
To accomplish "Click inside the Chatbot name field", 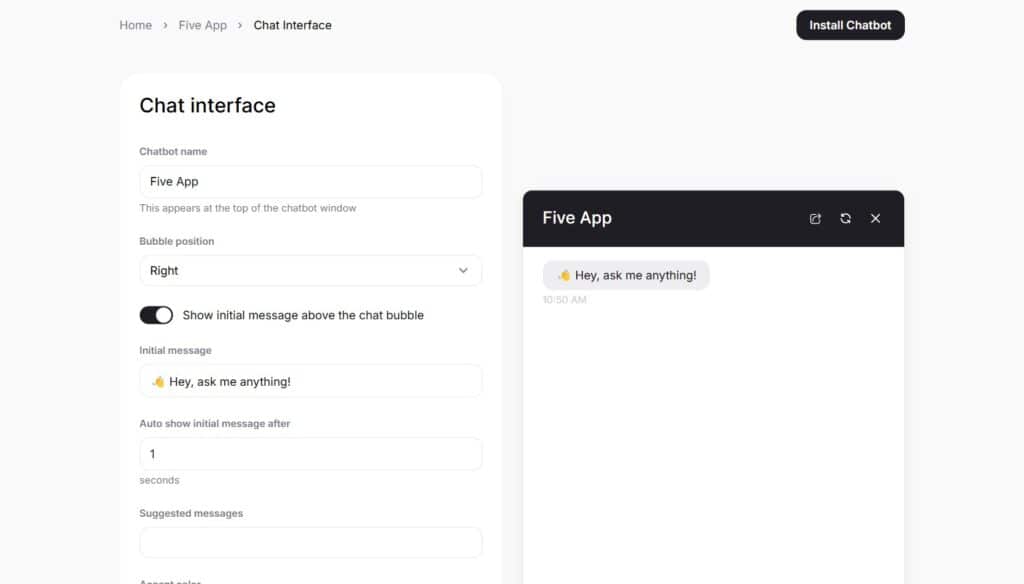I will click(x=310, y=181).
